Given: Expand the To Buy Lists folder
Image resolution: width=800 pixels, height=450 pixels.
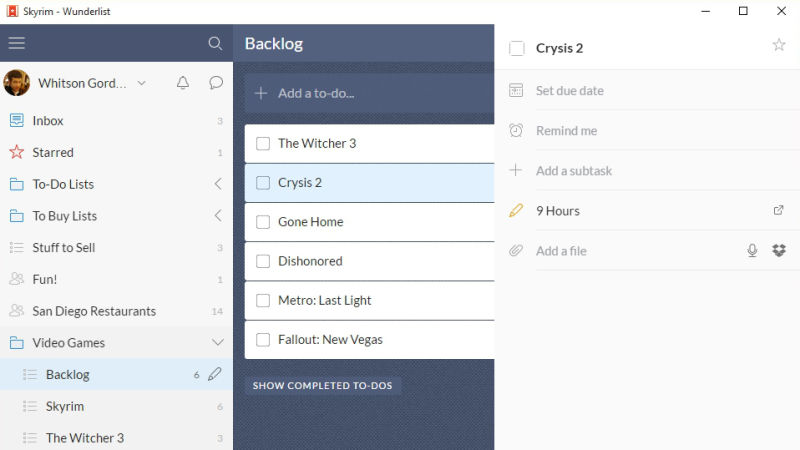Looking at the screenshot, I should tap(218, 215).
